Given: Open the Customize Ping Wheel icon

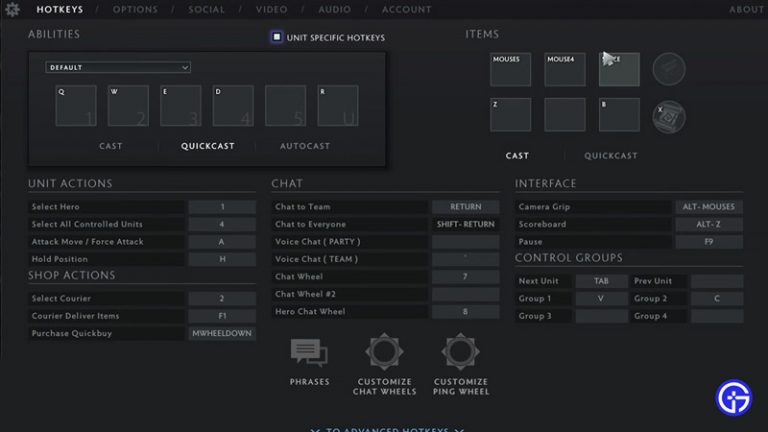Looking at the screenshot, I should point(461,355).
